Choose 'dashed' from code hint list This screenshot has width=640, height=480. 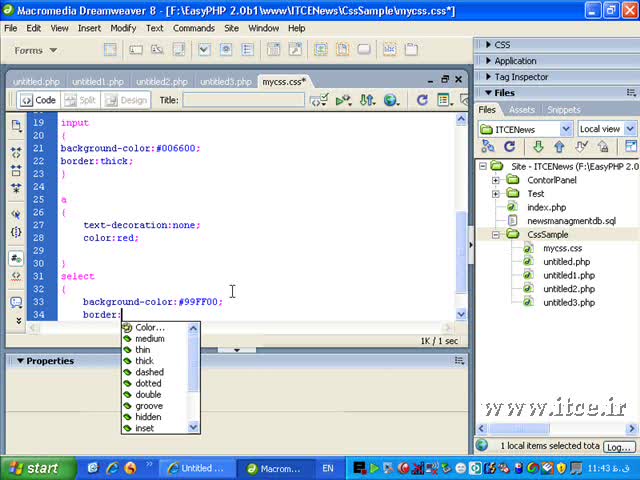coord(149,372)
